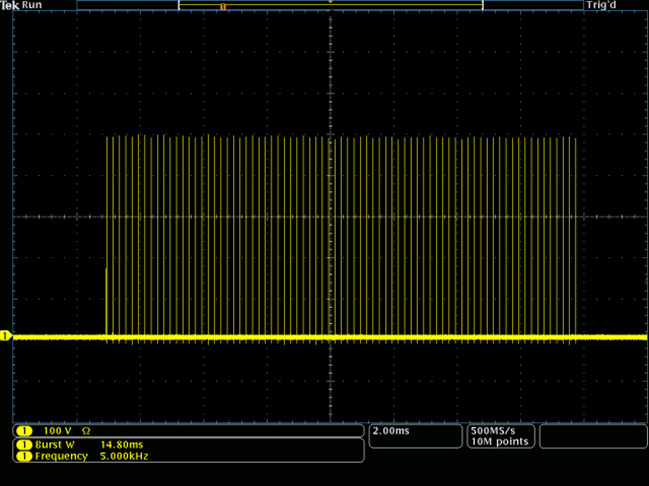Click the orange trigger position marker in record bar
The image size is (649, 486).
point(223,6)
